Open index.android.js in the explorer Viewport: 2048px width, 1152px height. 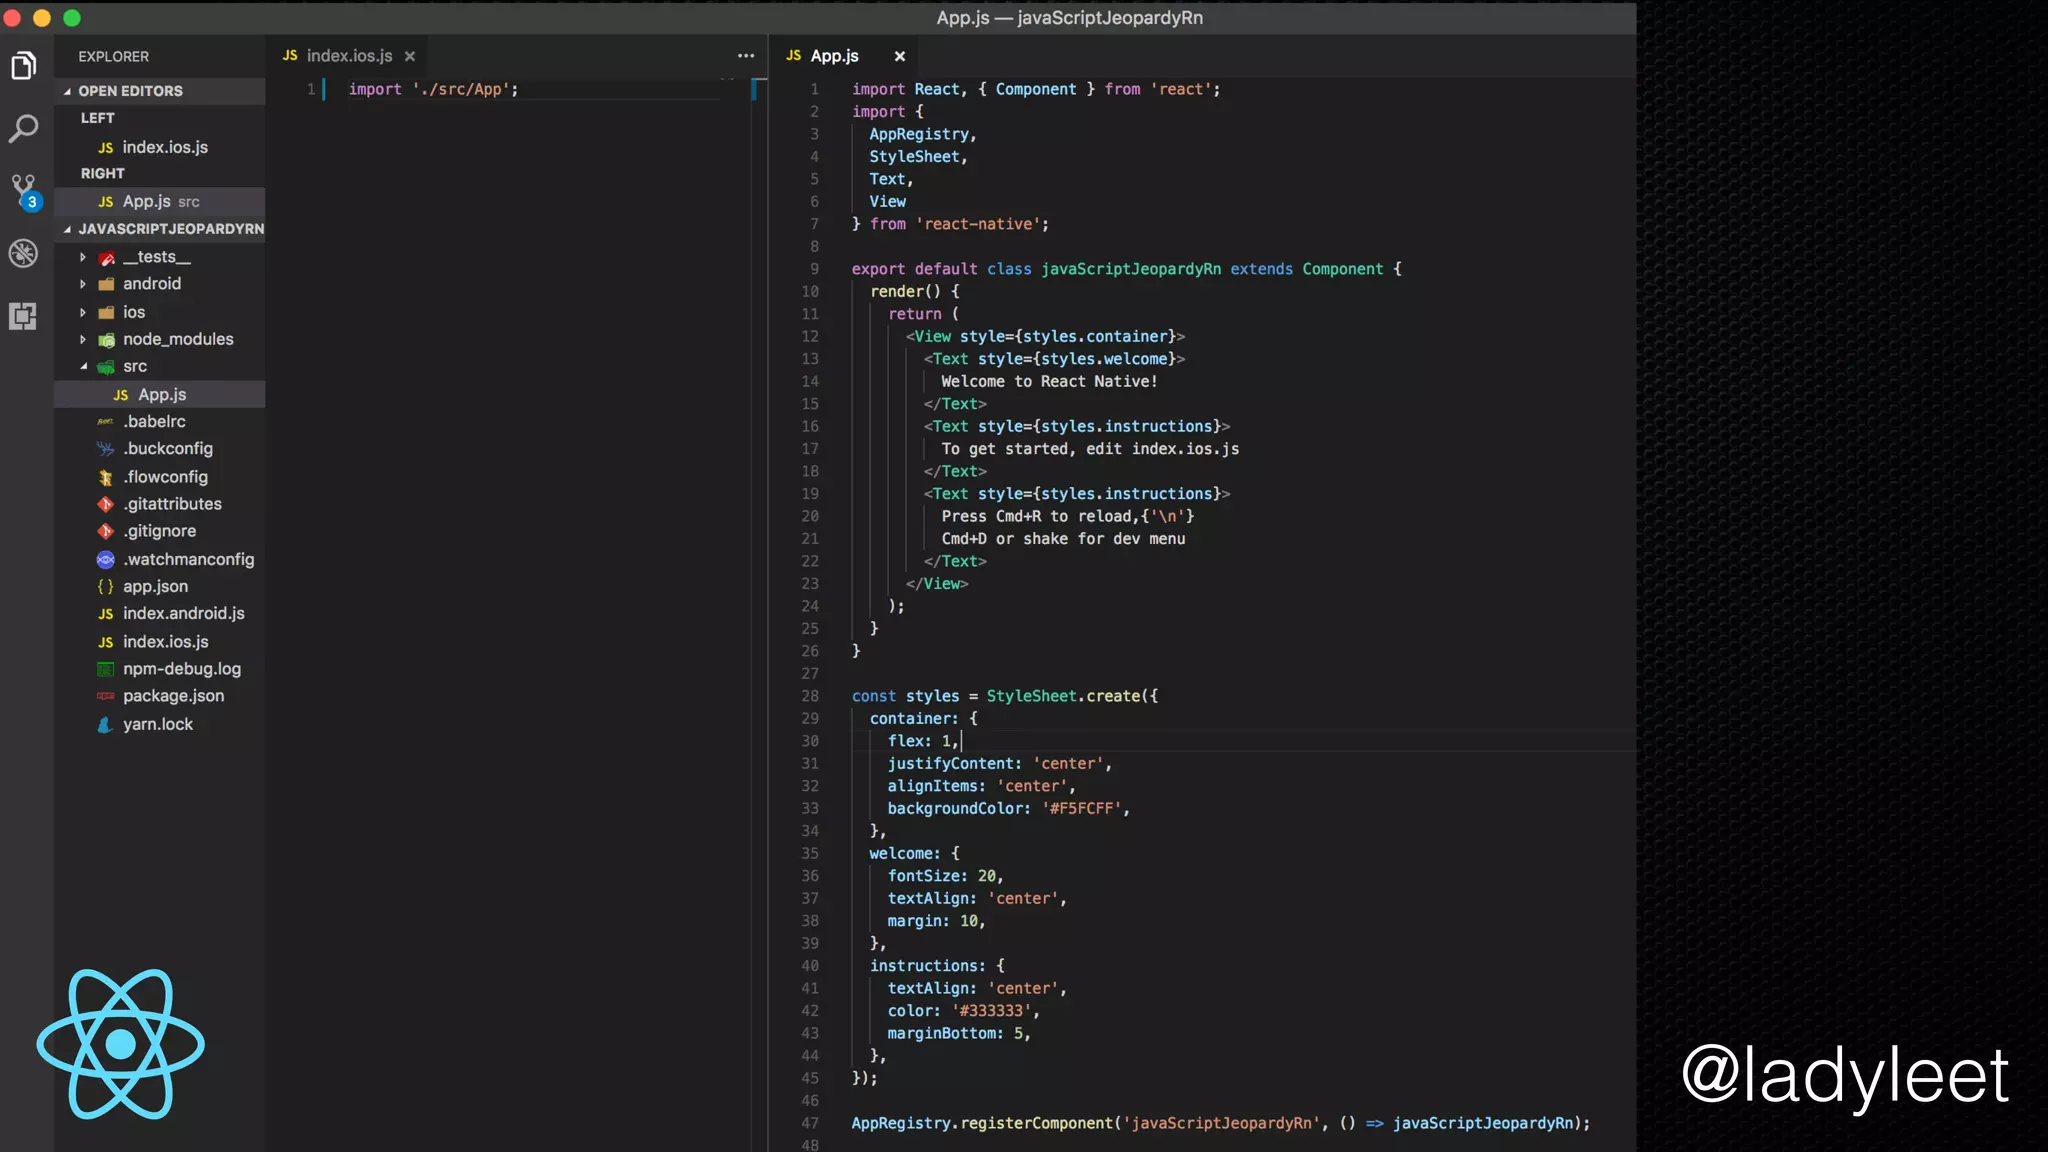pos(183,614)
